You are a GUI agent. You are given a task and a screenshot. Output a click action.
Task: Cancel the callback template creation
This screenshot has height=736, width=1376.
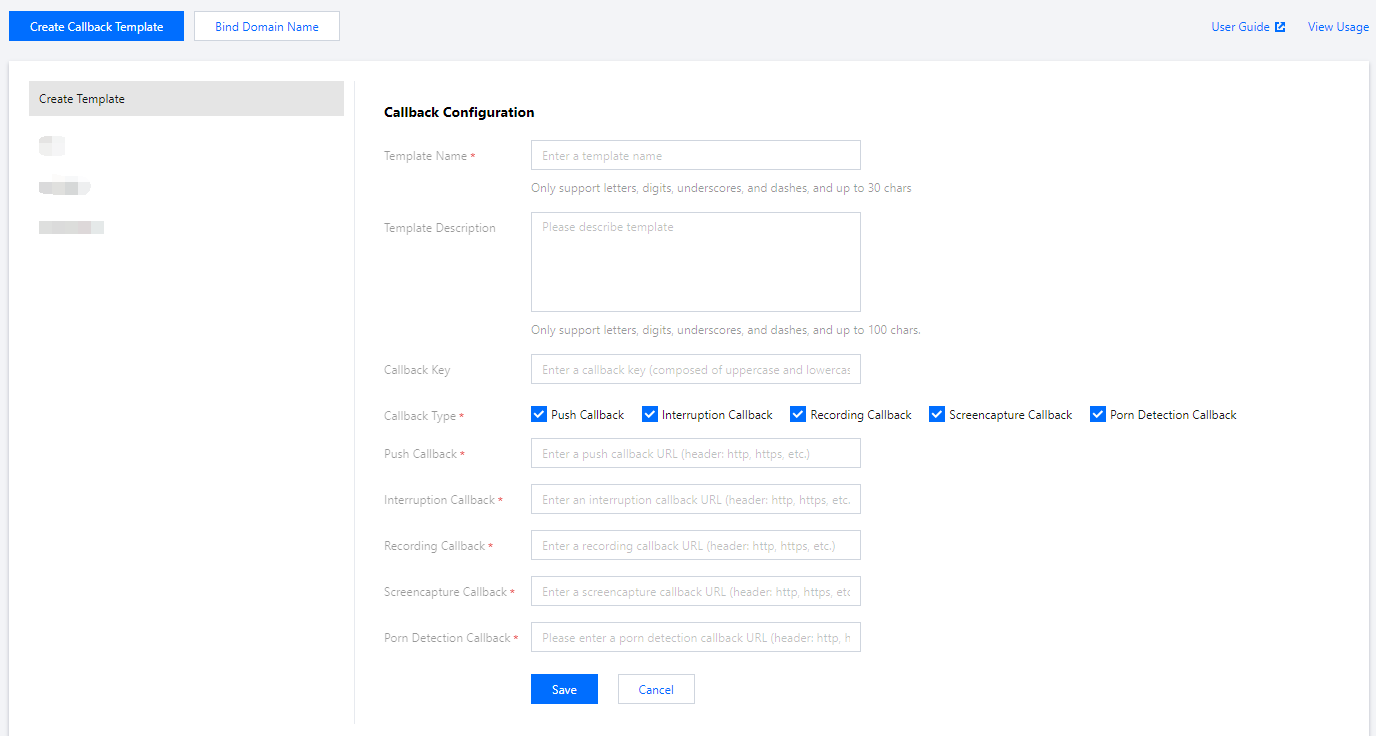coord(656,689)
